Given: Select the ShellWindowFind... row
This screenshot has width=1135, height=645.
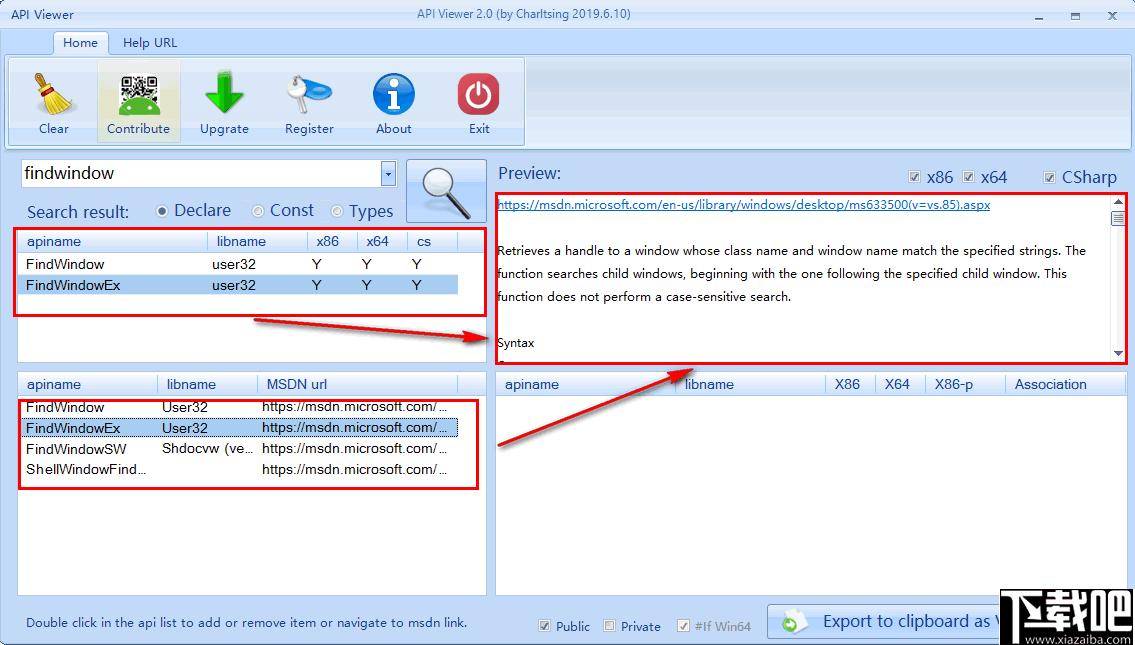Looking at the screenshot, I should (x=239, y=469).
